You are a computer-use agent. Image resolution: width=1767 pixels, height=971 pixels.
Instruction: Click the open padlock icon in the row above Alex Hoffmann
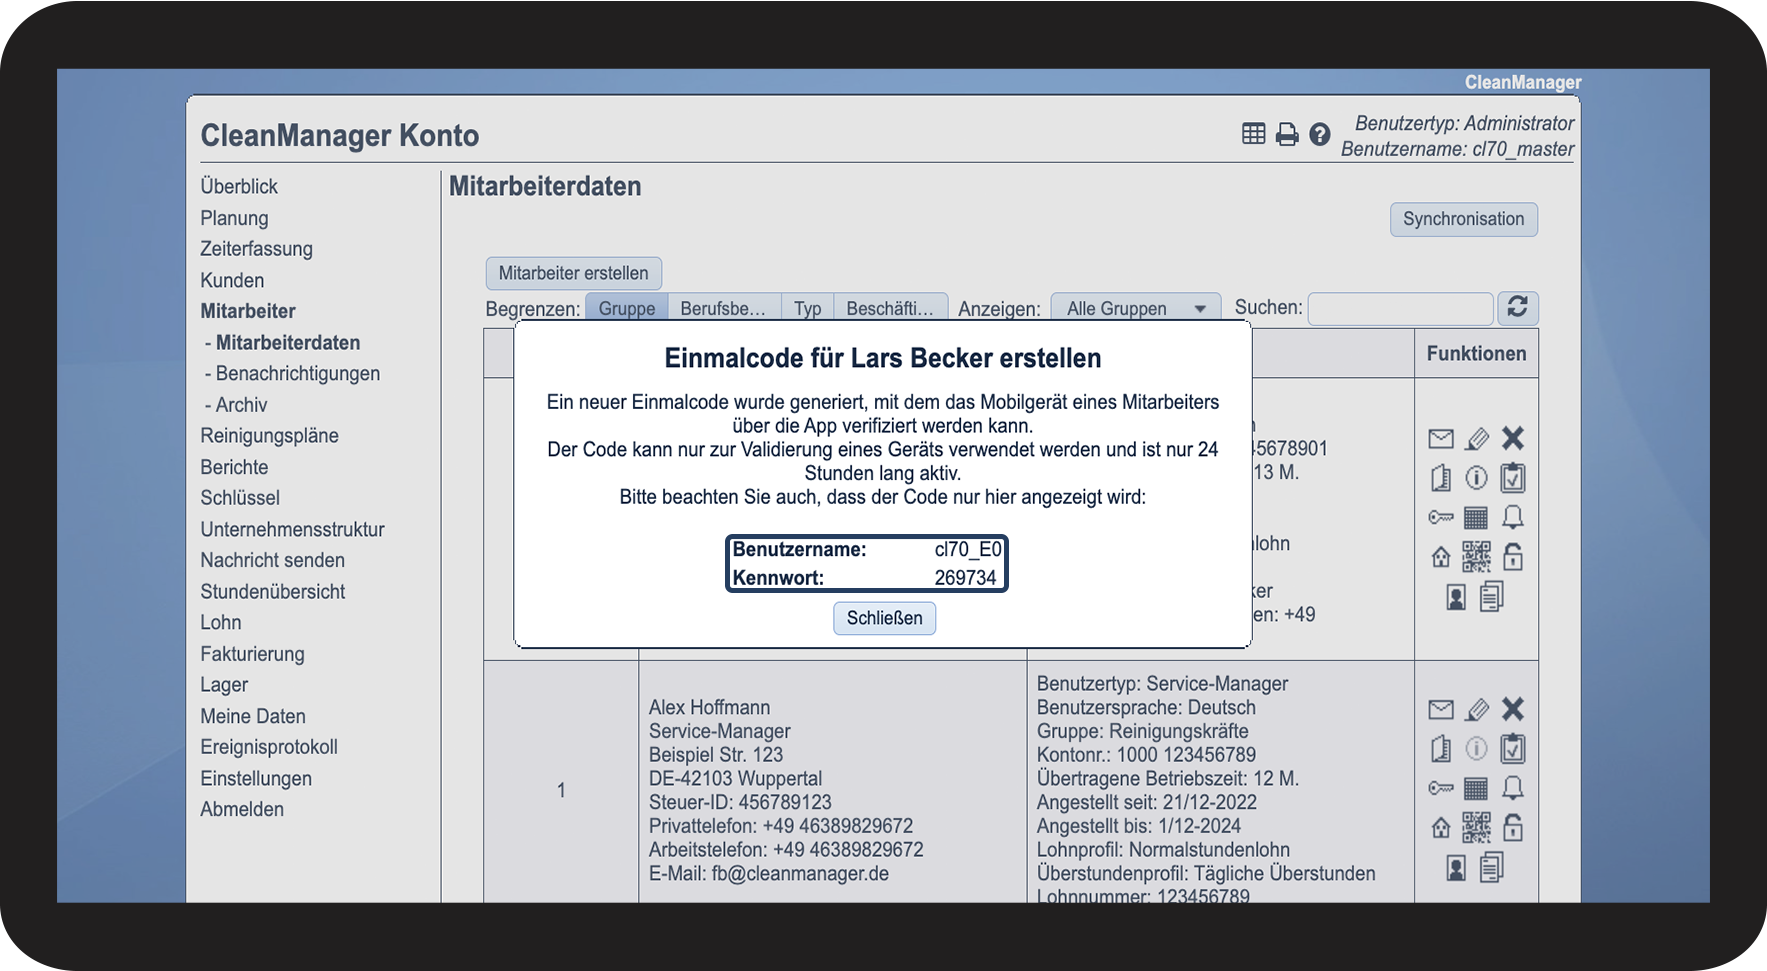click(x=1513, y=556)
